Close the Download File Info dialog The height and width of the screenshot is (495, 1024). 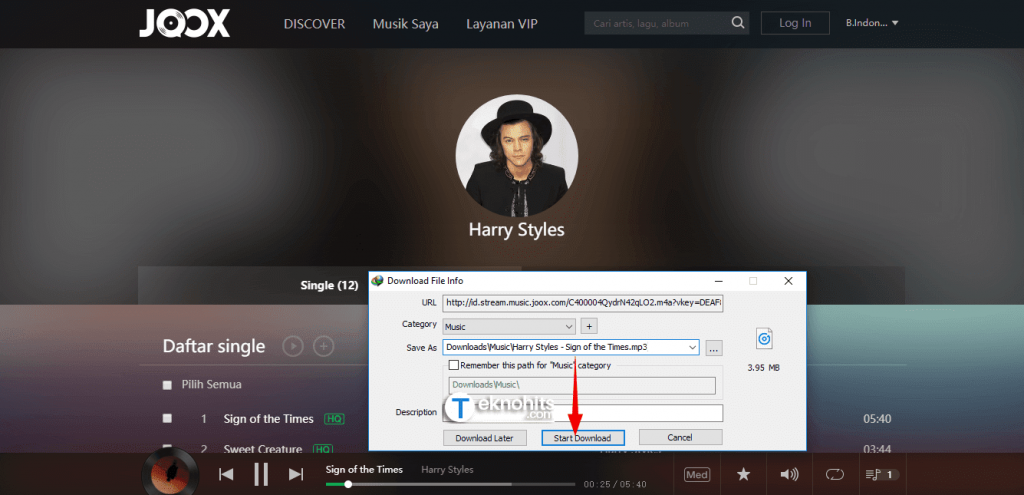point(788,281)
